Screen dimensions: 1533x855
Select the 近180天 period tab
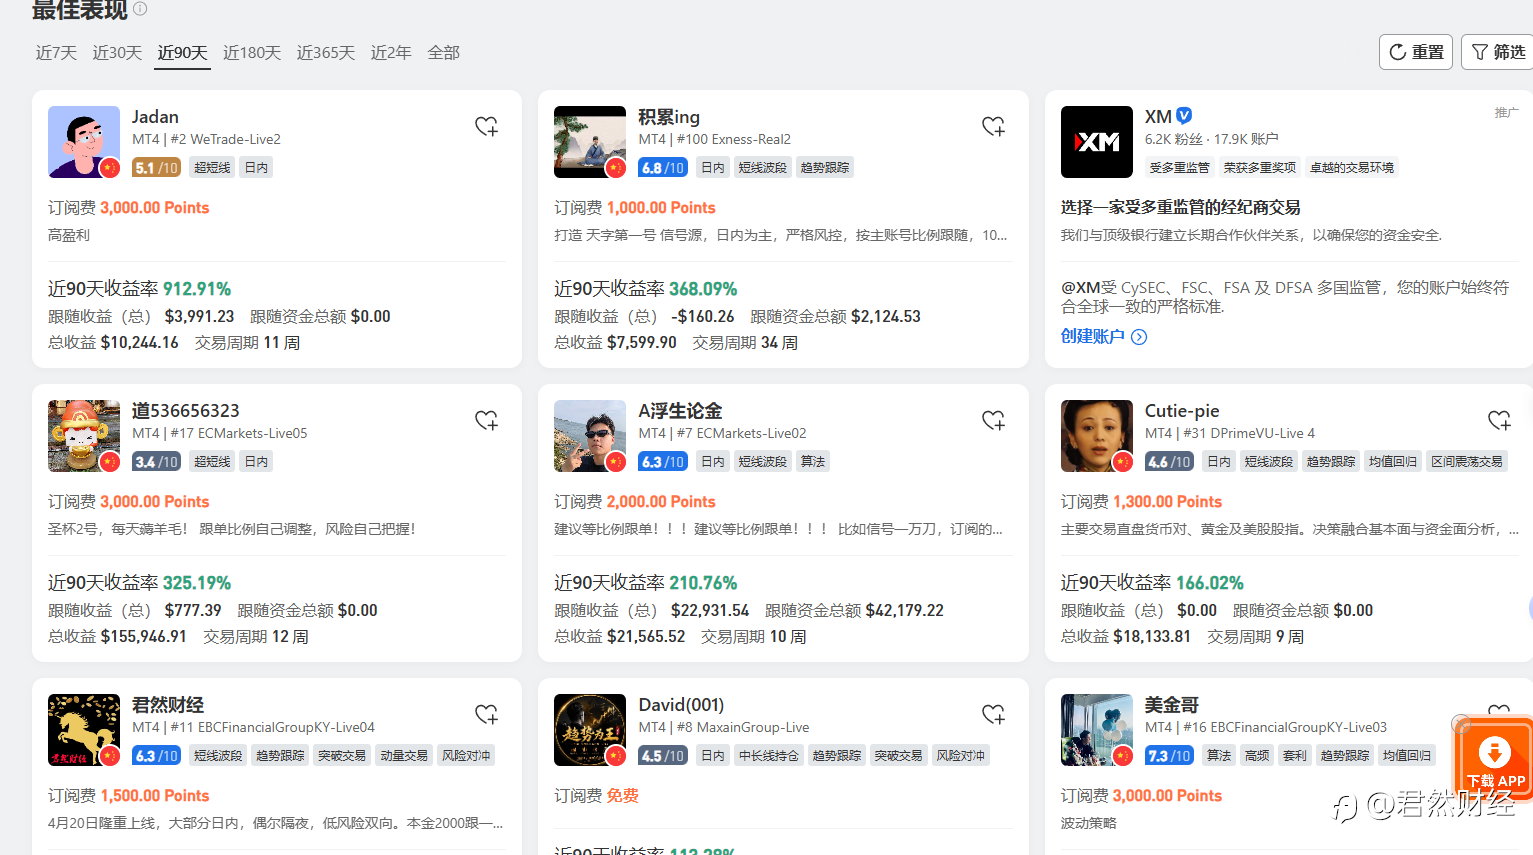coord(252,53)
